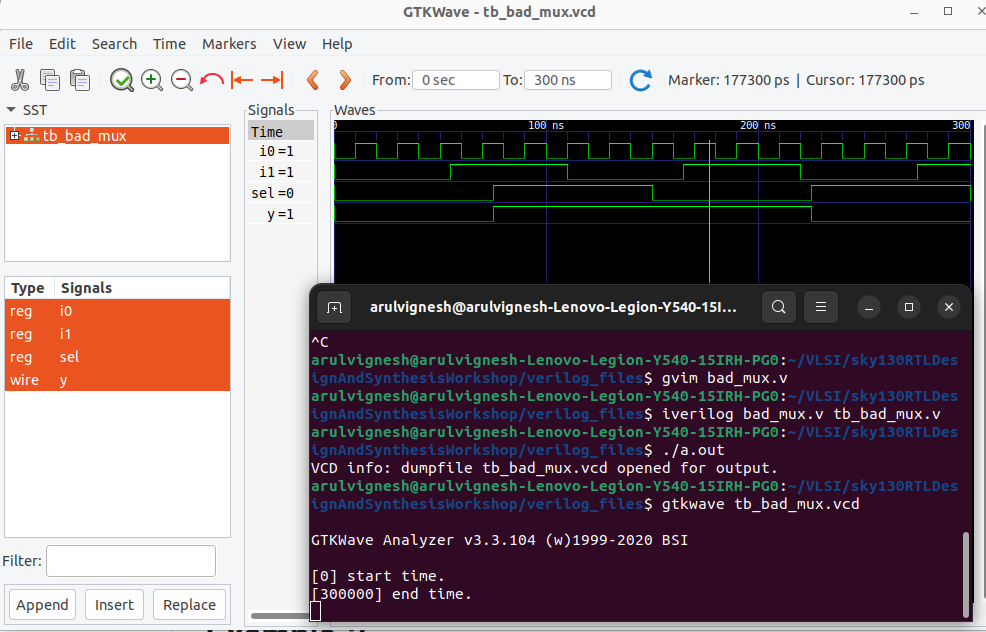Open the search icon in the terminal titlebar

point(779,307)
